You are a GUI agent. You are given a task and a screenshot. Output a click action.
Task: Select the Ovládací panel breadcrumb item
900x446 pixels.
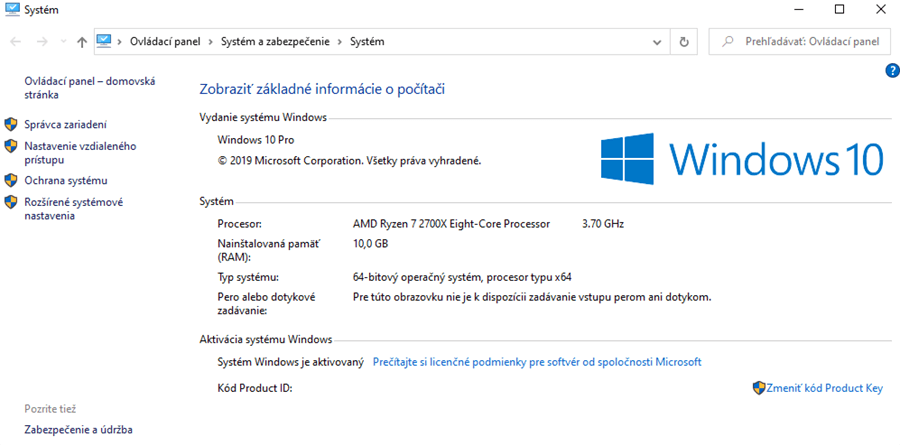click(165, 42)
